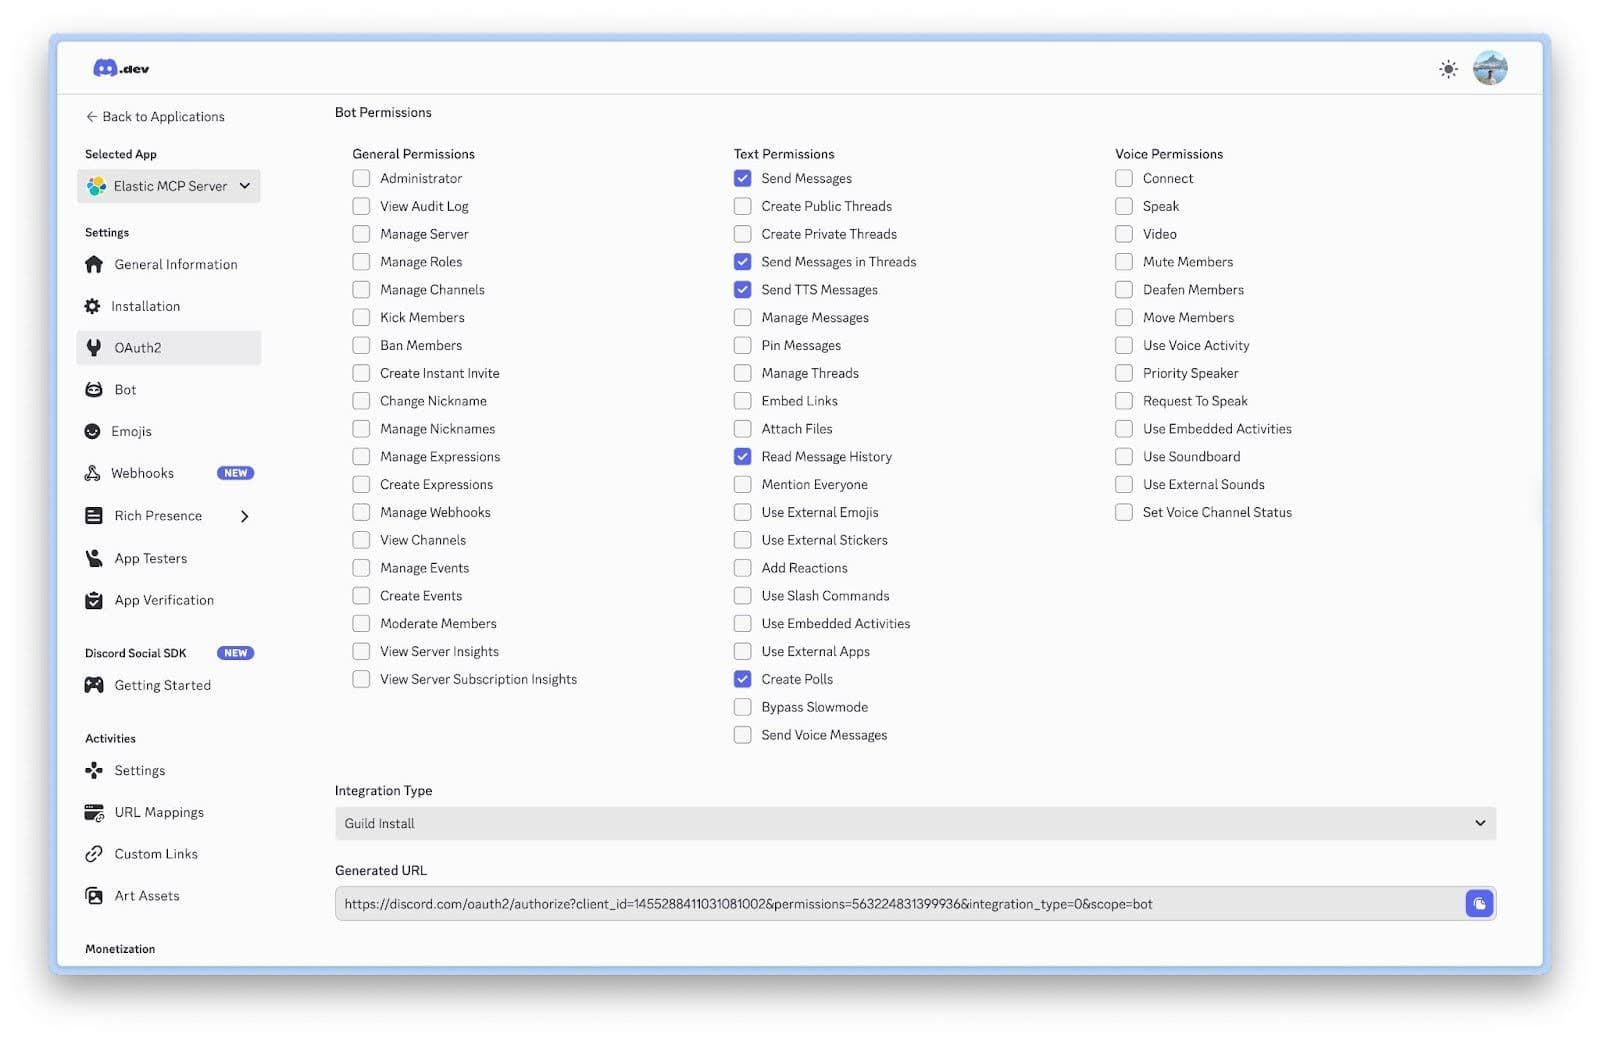
Task: Check the Connect voice permission
Action: pos(1124,178)
